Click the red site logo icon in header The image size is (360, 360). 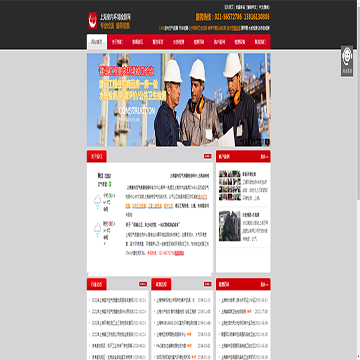92,20
